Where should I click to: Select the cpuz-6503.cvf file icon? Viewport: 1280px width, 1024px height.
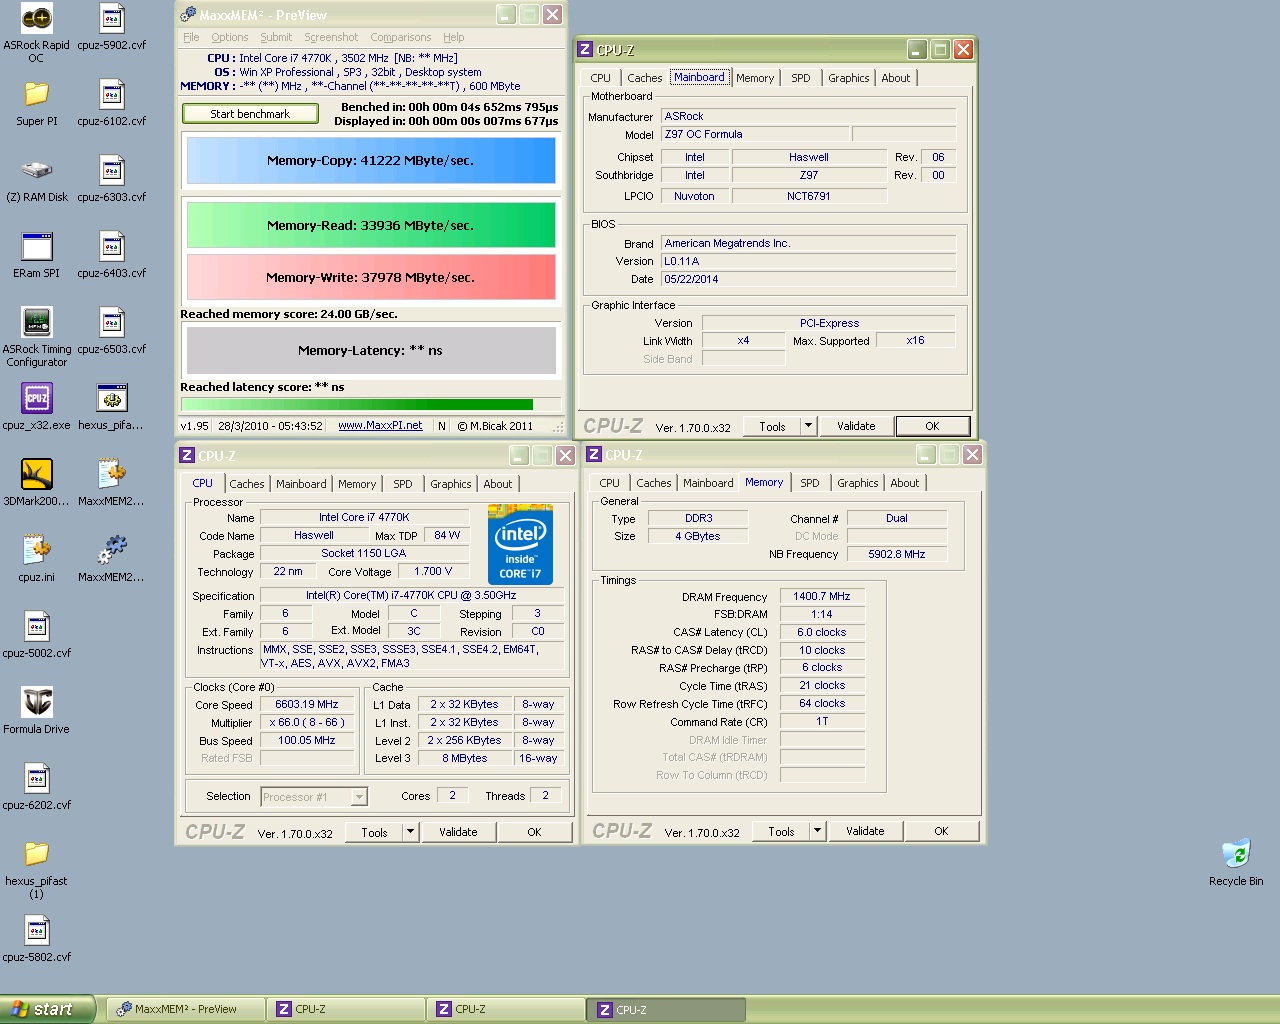(112, 322)
